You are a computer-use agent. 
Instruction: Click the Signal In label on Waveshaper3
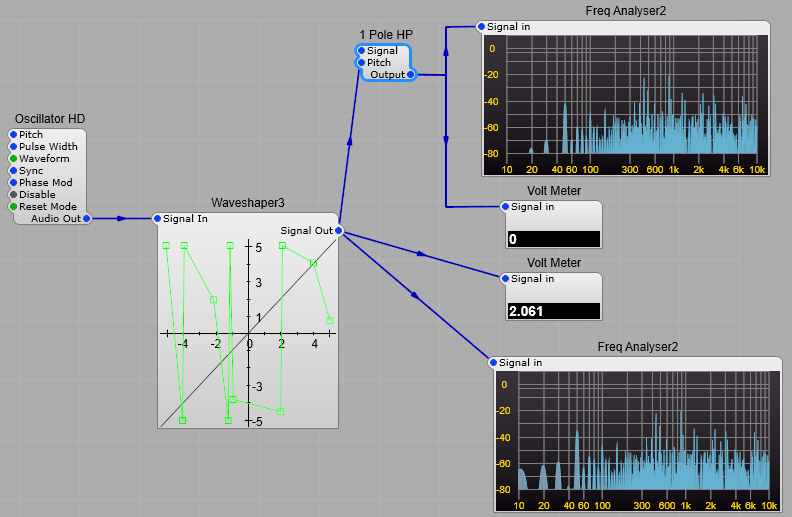(185, 219)
